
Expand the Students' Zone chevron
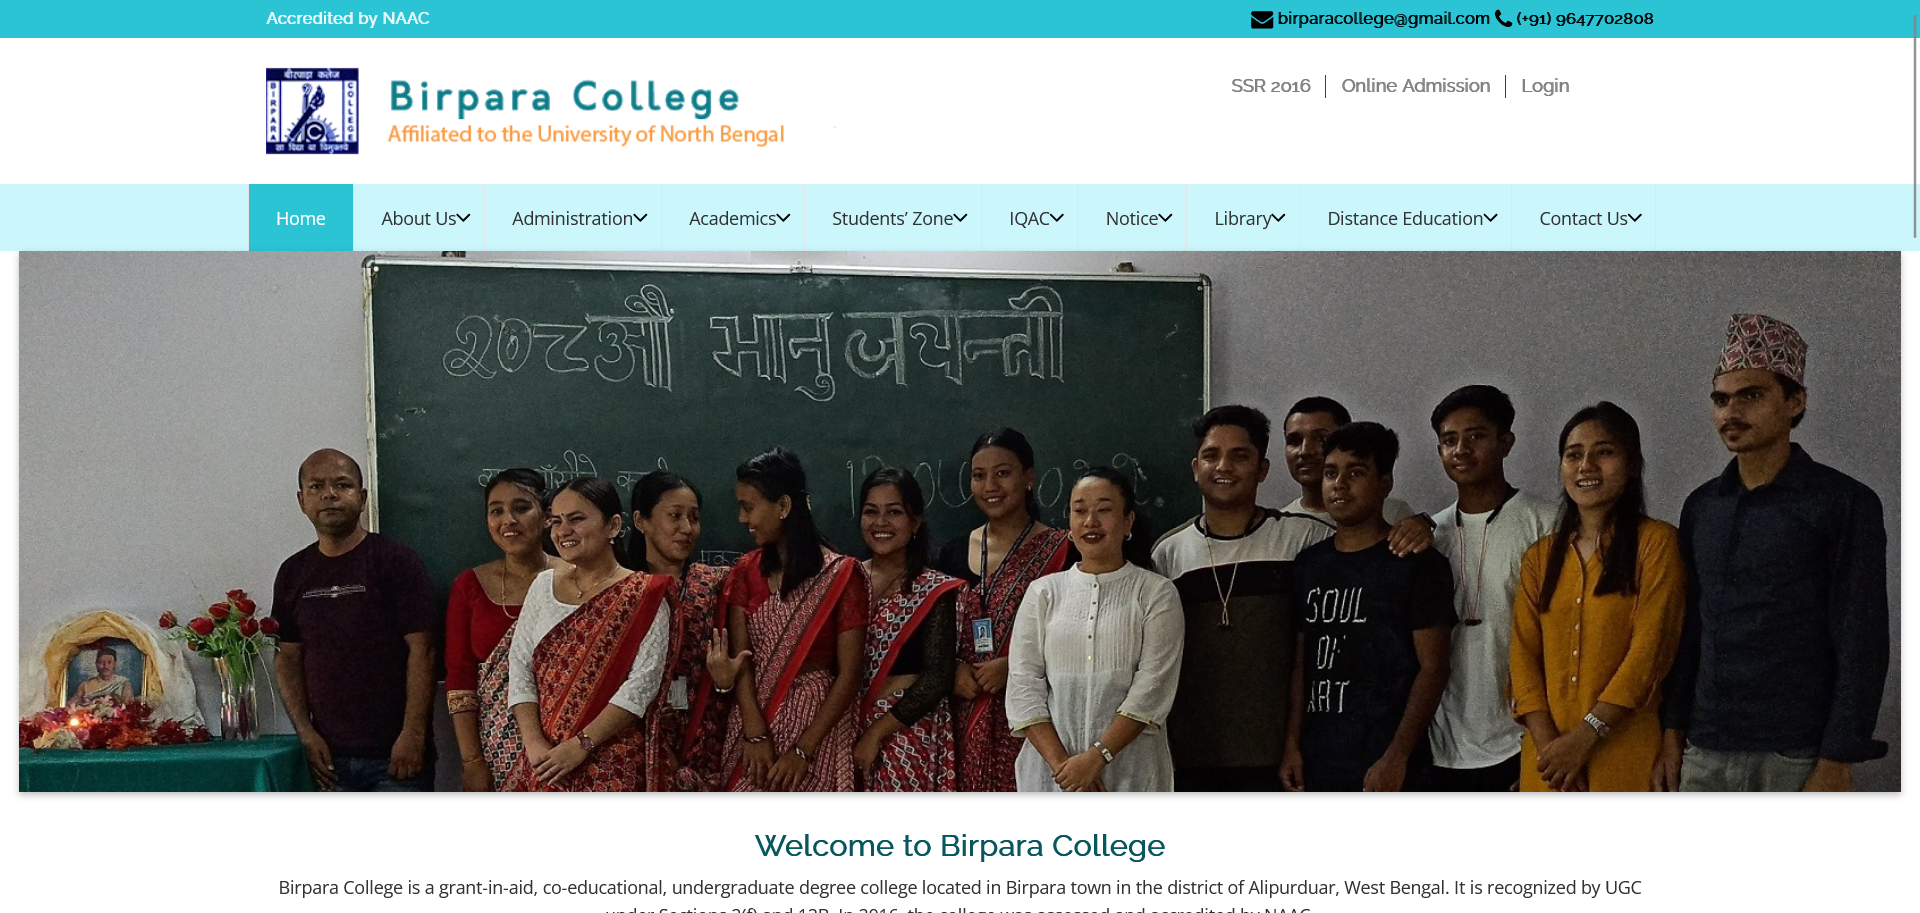[961, 218]
